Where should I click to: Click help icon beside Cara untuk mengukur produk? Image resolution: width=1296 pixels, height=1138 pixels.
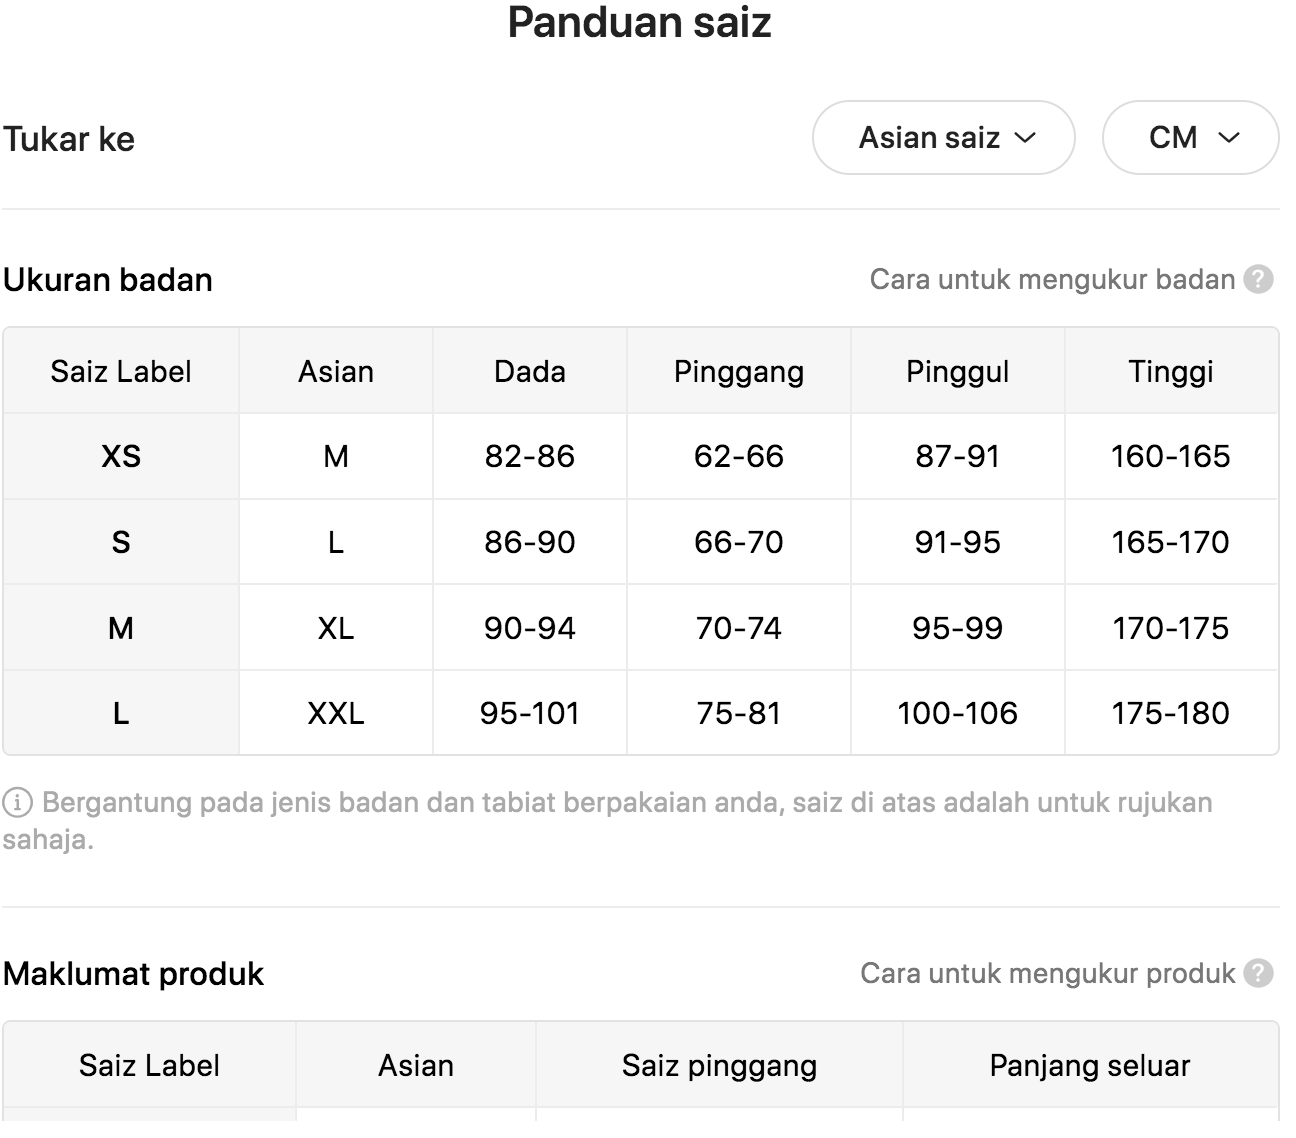[1258, 974]
